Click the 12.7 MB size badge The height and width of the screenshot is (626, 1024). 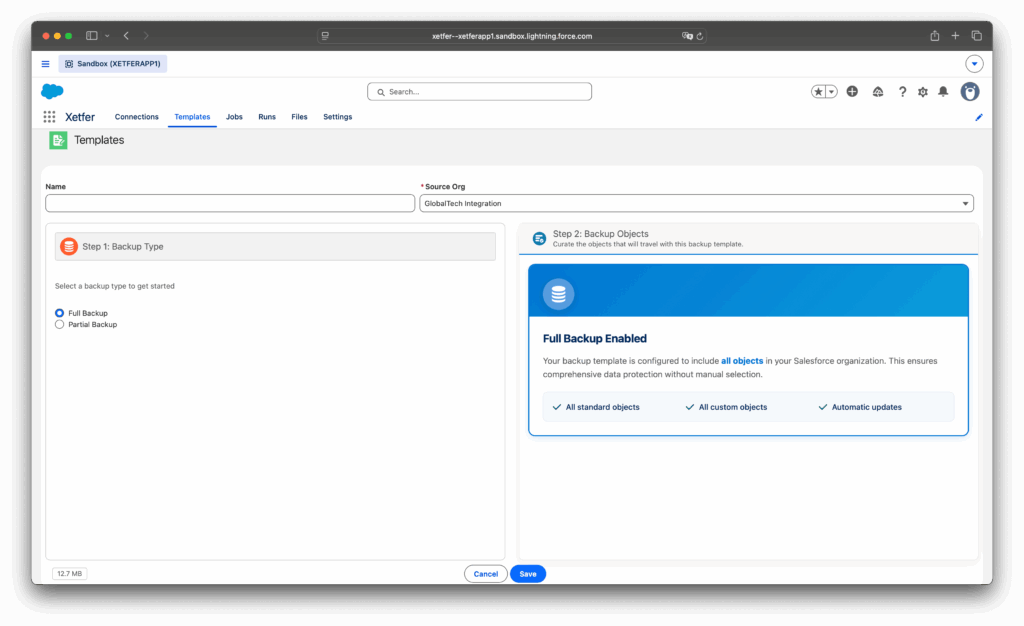click(69, 574)
